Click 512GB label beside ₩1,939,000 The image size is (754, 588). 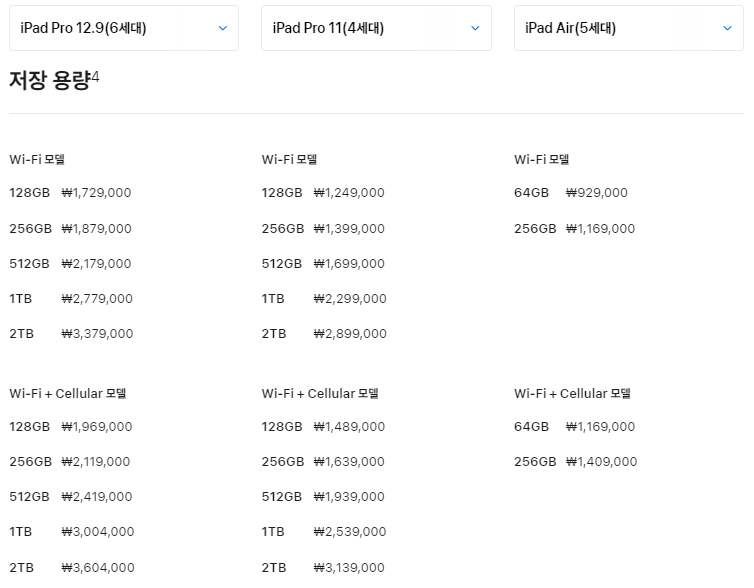(x=282, y=497)
